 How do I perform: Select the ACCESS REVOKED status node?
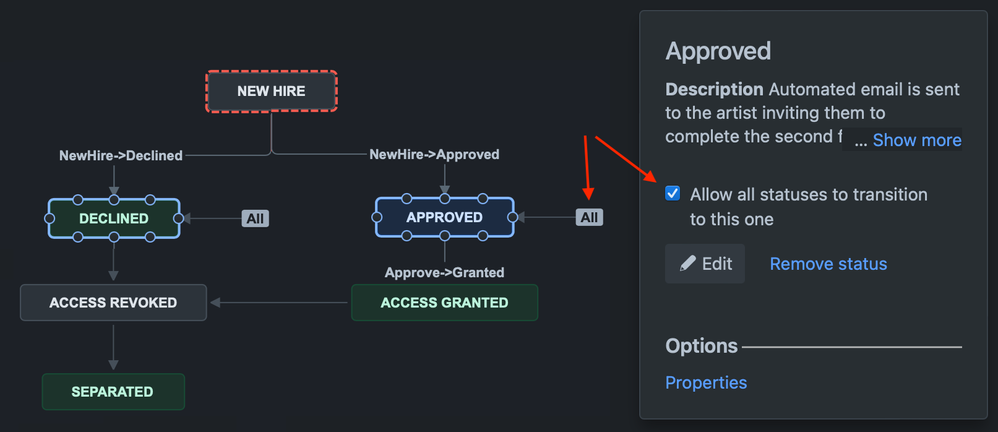[113, 302]
